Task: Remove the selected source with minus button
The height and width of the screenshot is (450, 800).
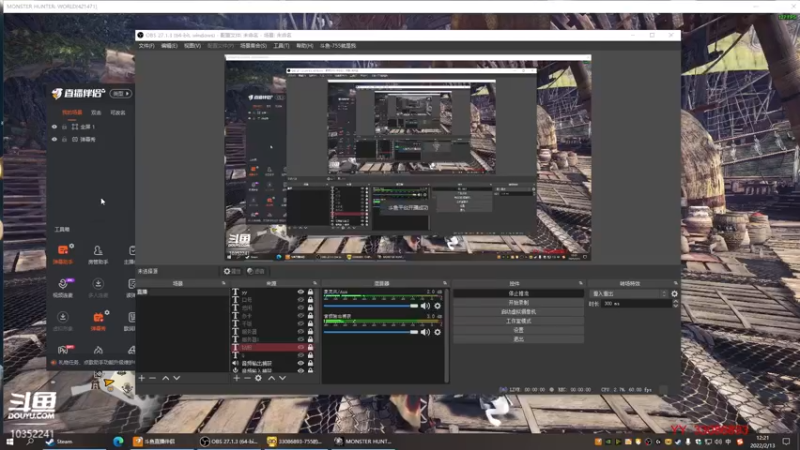Action: tap(247, 378)
